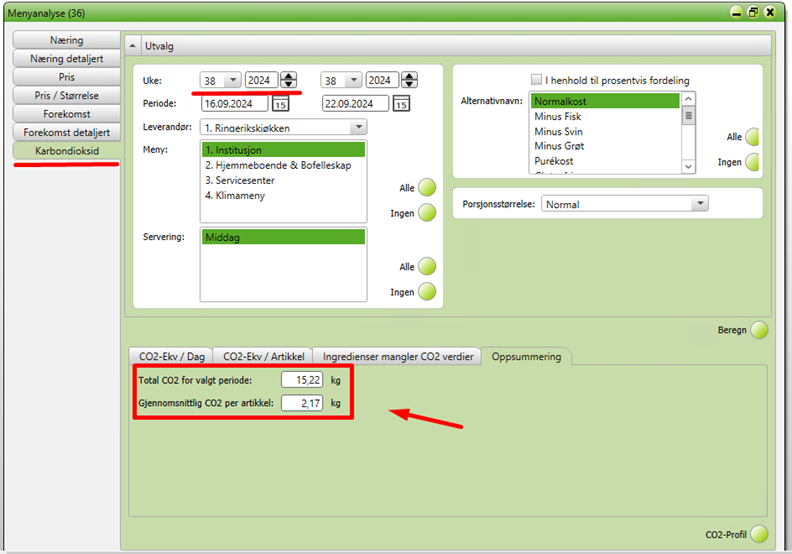Click the green CO2-Profil button

[759, 534]
